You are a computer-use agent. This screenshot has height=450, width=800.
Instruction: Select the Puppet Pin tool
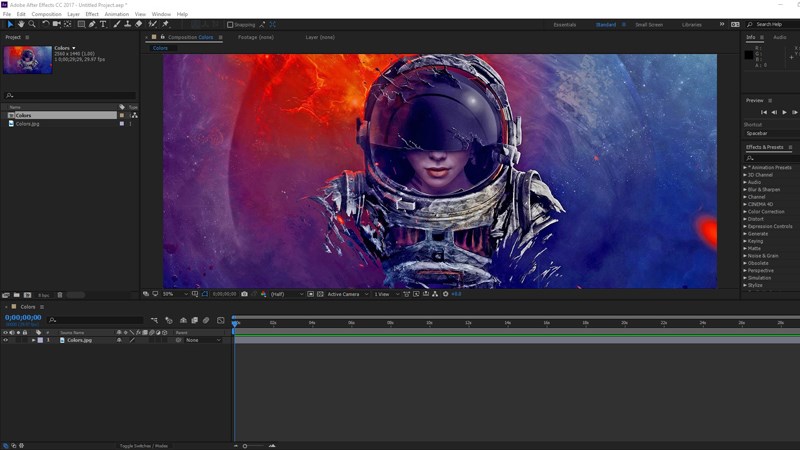coord(164,24)
